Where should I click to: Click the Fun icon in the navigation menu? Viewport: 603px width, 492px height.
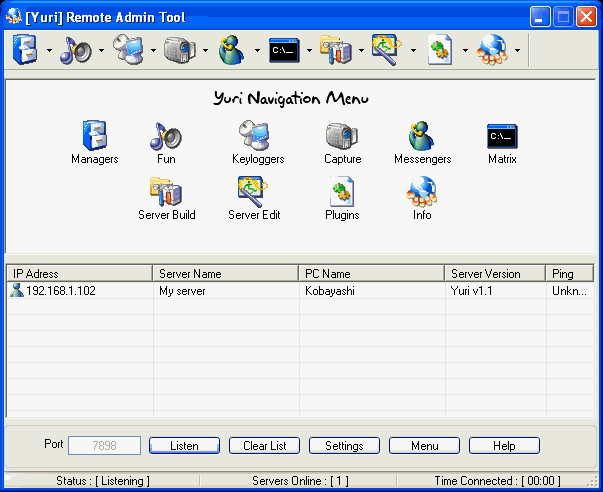pyautogui.click(x=165, y=137)
